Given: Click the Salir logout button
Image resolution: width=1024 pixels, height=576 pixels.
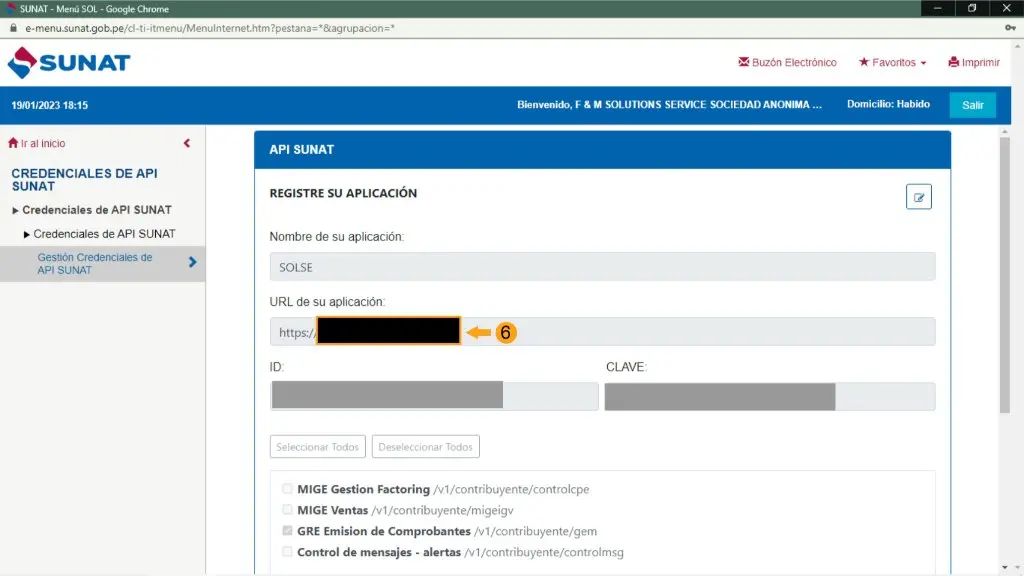Looking at the screenshot, I should pos(972,105).
